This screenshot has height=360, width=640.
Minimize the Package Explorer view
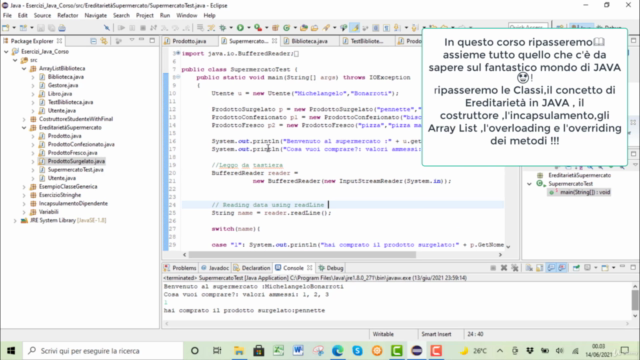[x=142, y=40]
